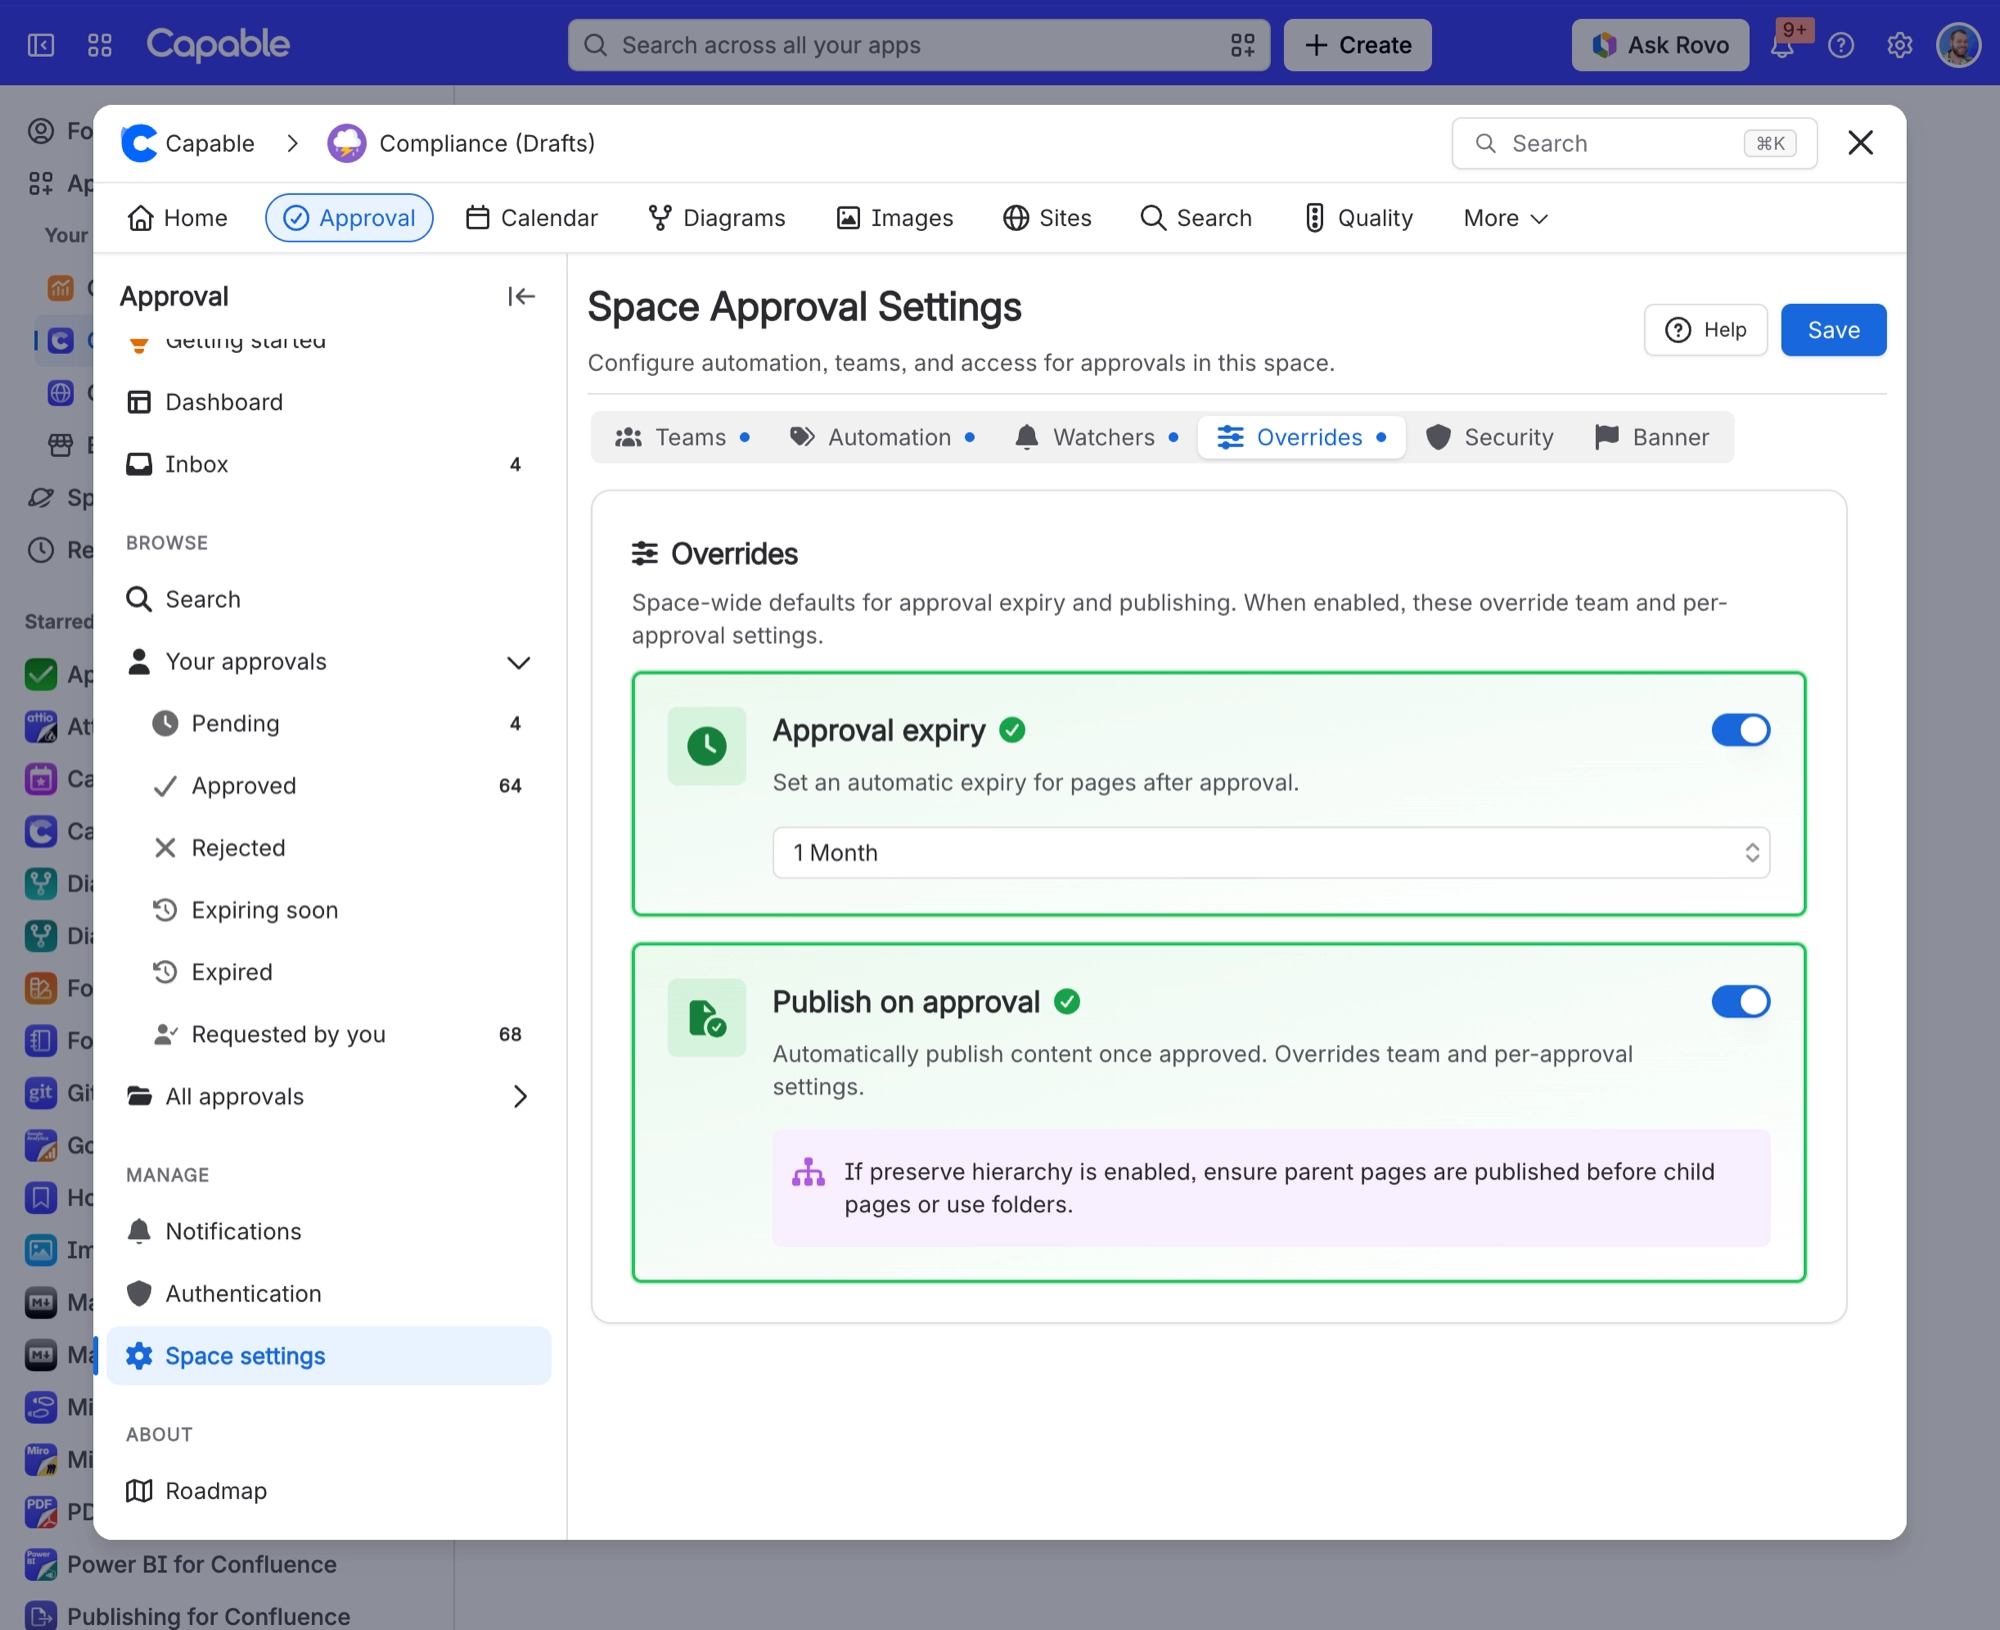Open the Search navigation item in top bar

click(1196, 218)
